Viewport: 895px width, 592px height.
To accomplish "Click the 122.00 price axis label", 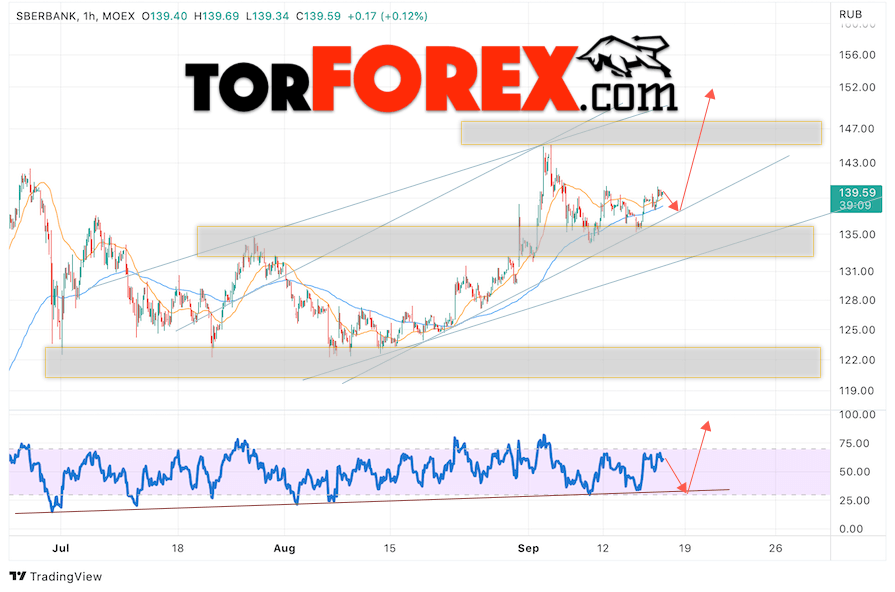I will click(x=857, y=360).
